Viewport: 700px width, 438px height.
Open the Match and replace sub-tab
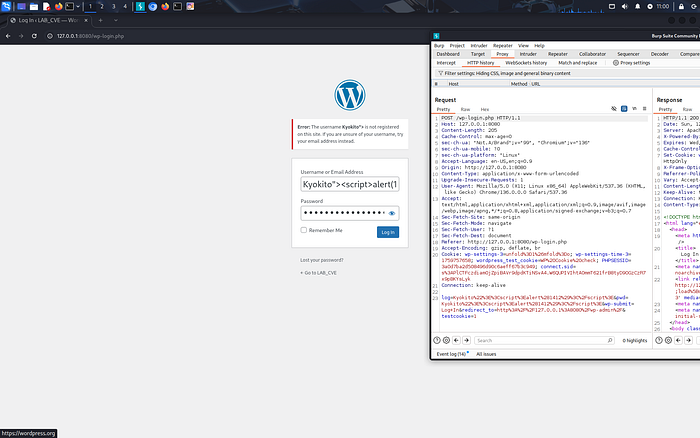(x=577, y=63)
